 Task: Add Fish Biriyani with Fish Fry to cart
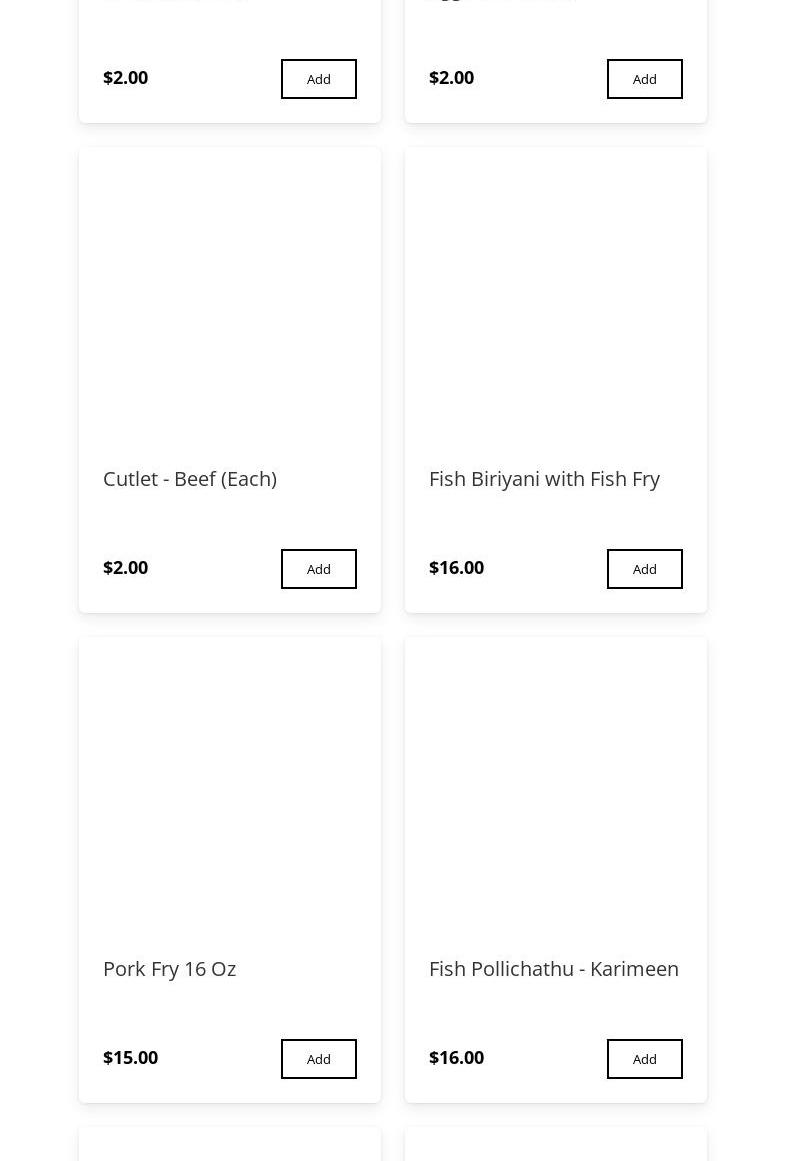(x=644, y=569)
